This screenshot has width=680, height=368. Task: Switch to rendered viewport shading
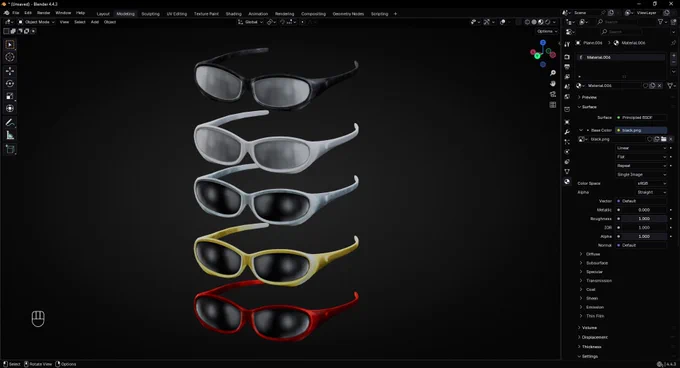pyautogui.click(x=547, y=22)
